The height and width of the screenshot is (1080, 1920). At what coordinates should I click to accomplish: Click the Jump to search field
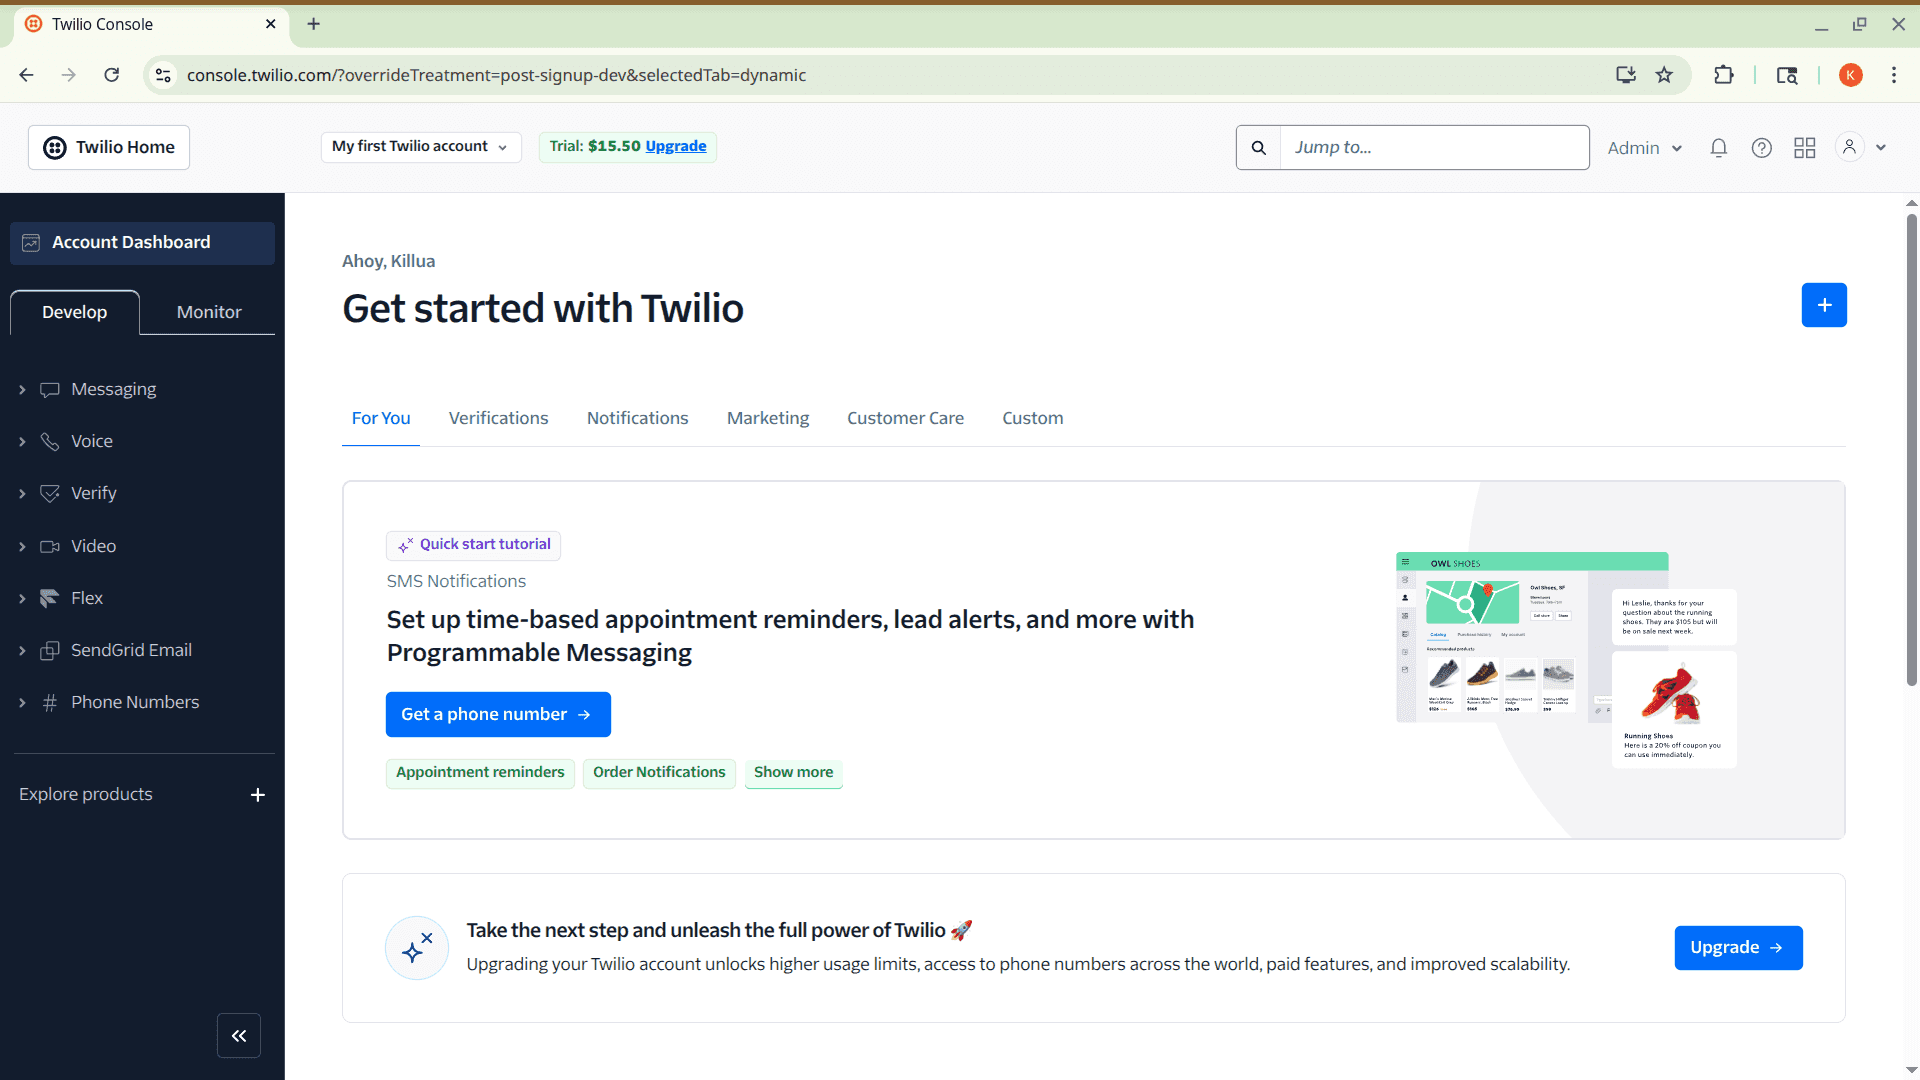click(1434, 148)
